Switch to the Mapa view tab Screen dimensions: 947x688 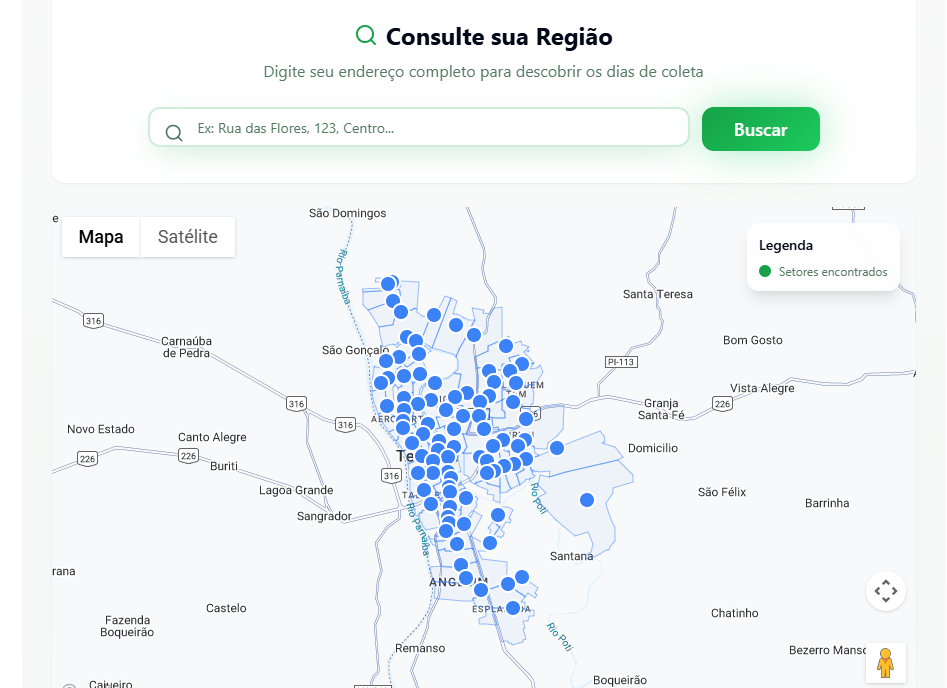click(x=101, y=237)
